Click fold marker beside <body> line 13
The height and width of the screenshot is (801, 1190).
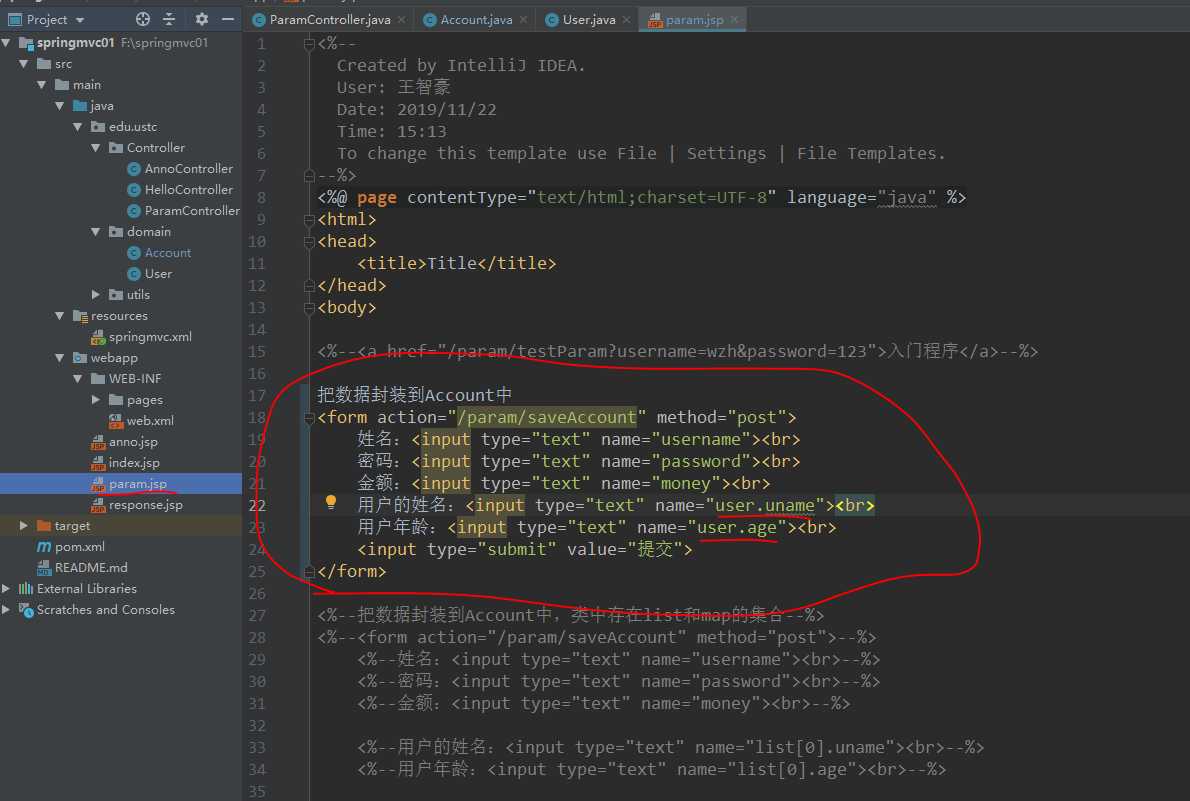coord(309,308)
